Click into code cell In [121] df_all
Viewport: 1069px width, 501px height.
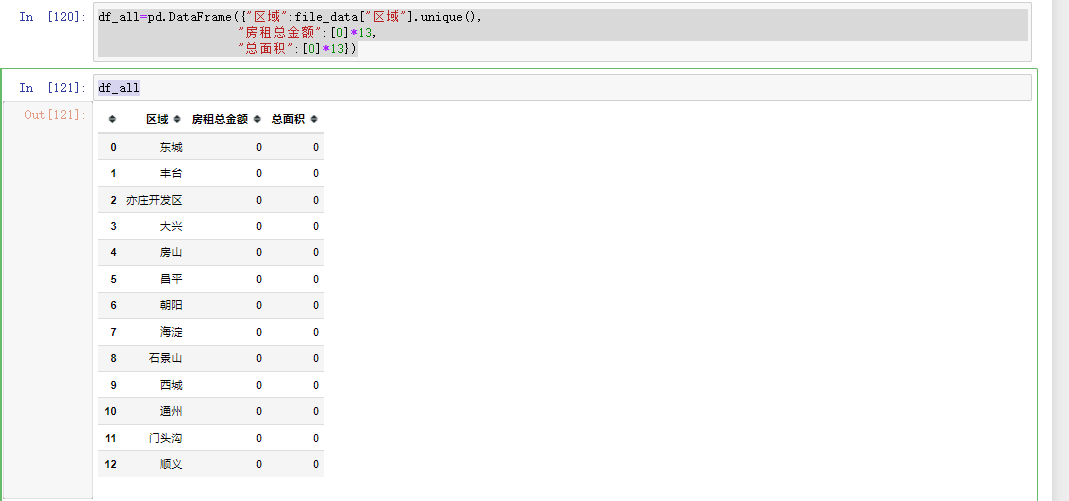[562, 87]
